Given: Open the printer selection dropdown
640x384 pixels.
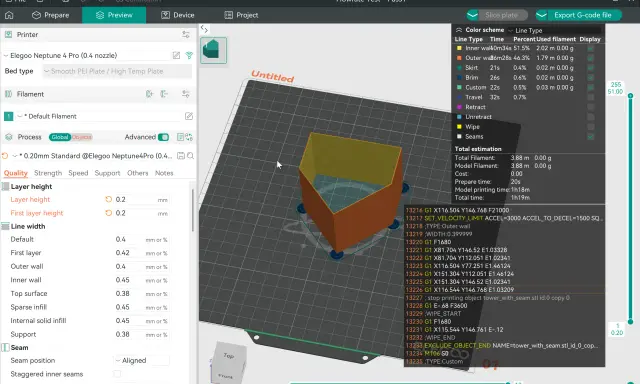Looking at the screenshot, I should [87, 55].
